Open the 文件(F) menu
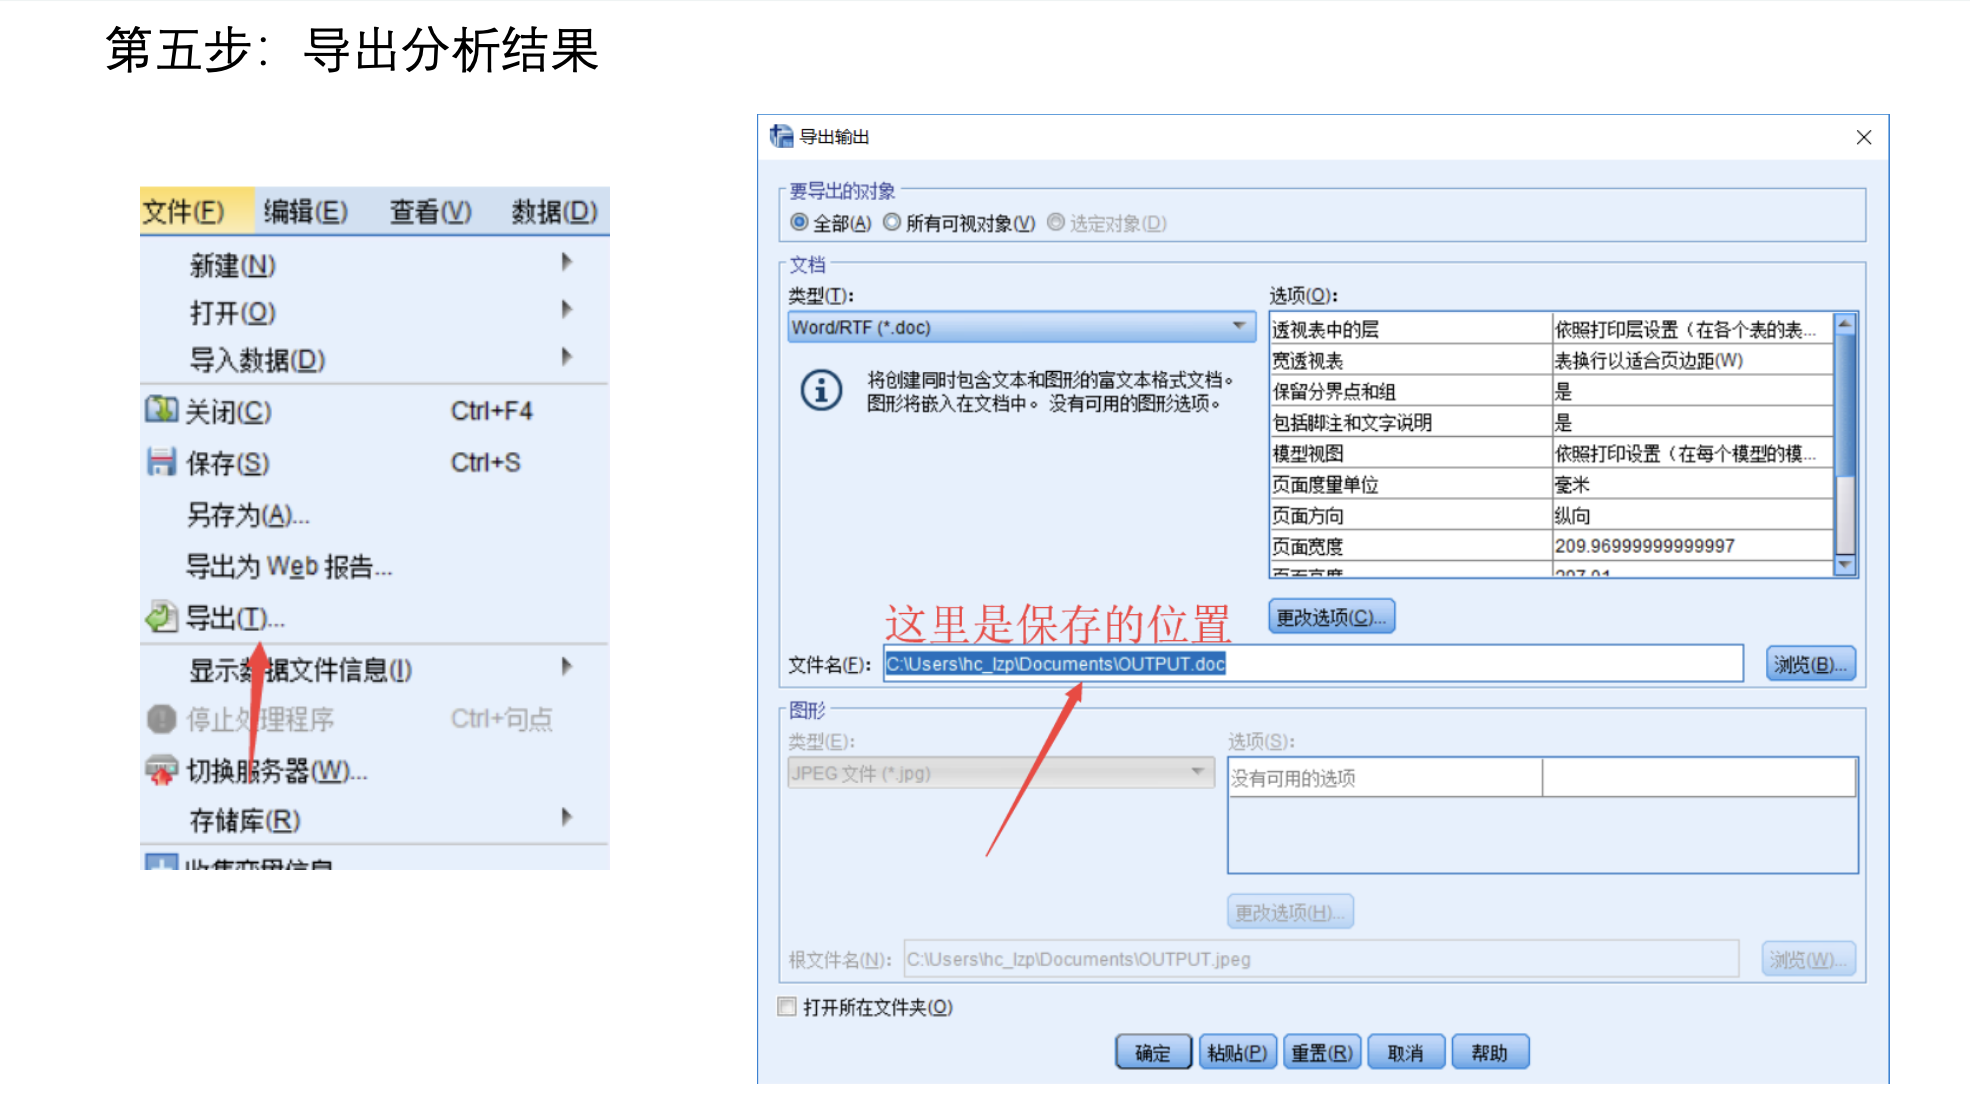The image size is (1970, 1112). (184, 212)
